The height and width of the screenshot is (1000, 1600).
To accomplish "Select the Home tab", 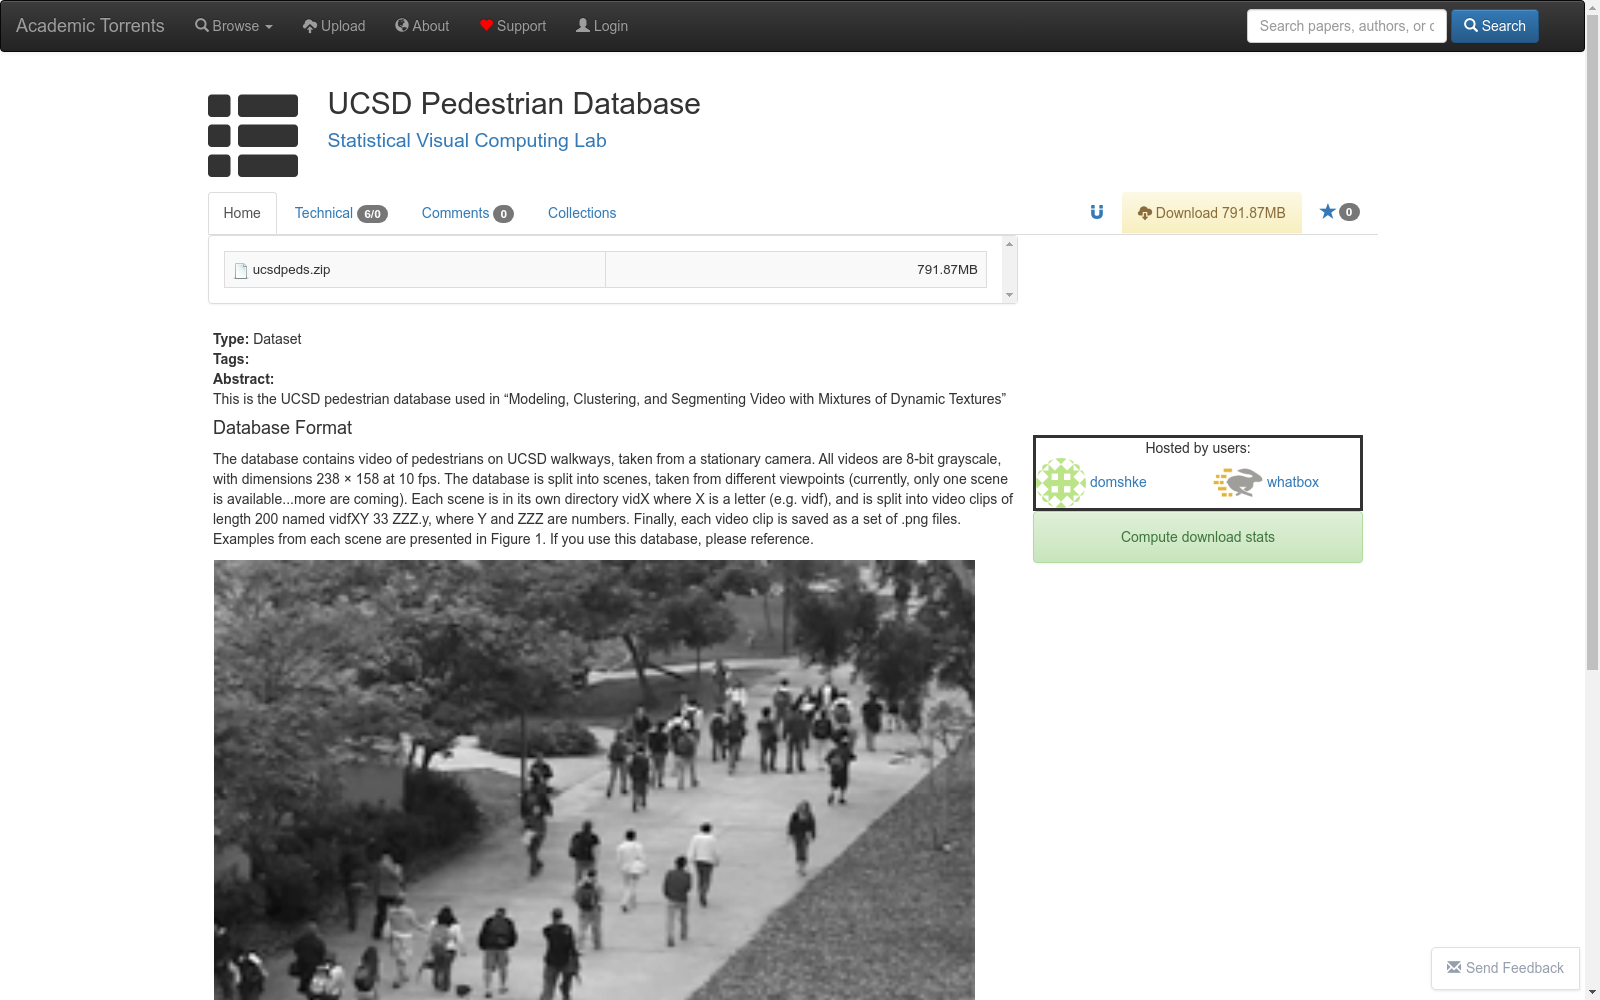I will (x=242, y=213).
